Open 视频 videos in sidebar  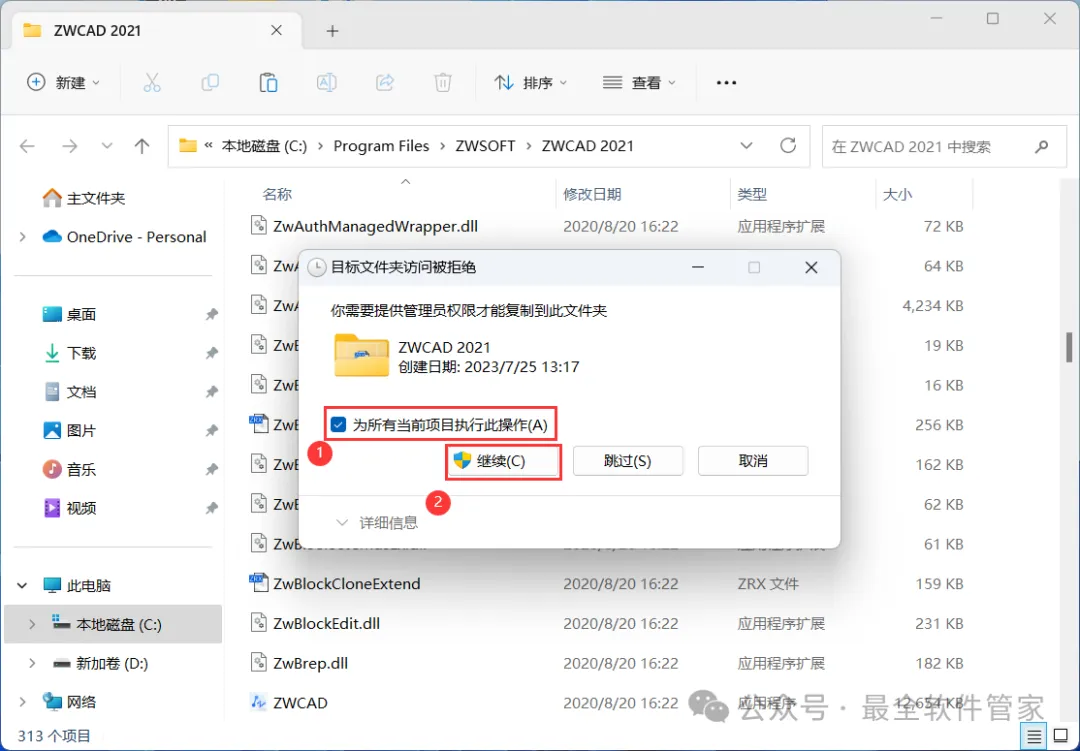pos(70,508)
